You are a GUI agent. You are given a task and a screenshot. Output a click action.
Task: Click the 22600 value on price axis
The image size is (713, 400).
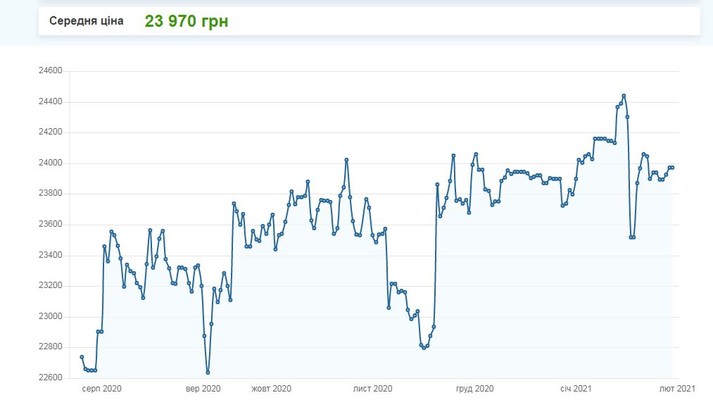(49, 377)
